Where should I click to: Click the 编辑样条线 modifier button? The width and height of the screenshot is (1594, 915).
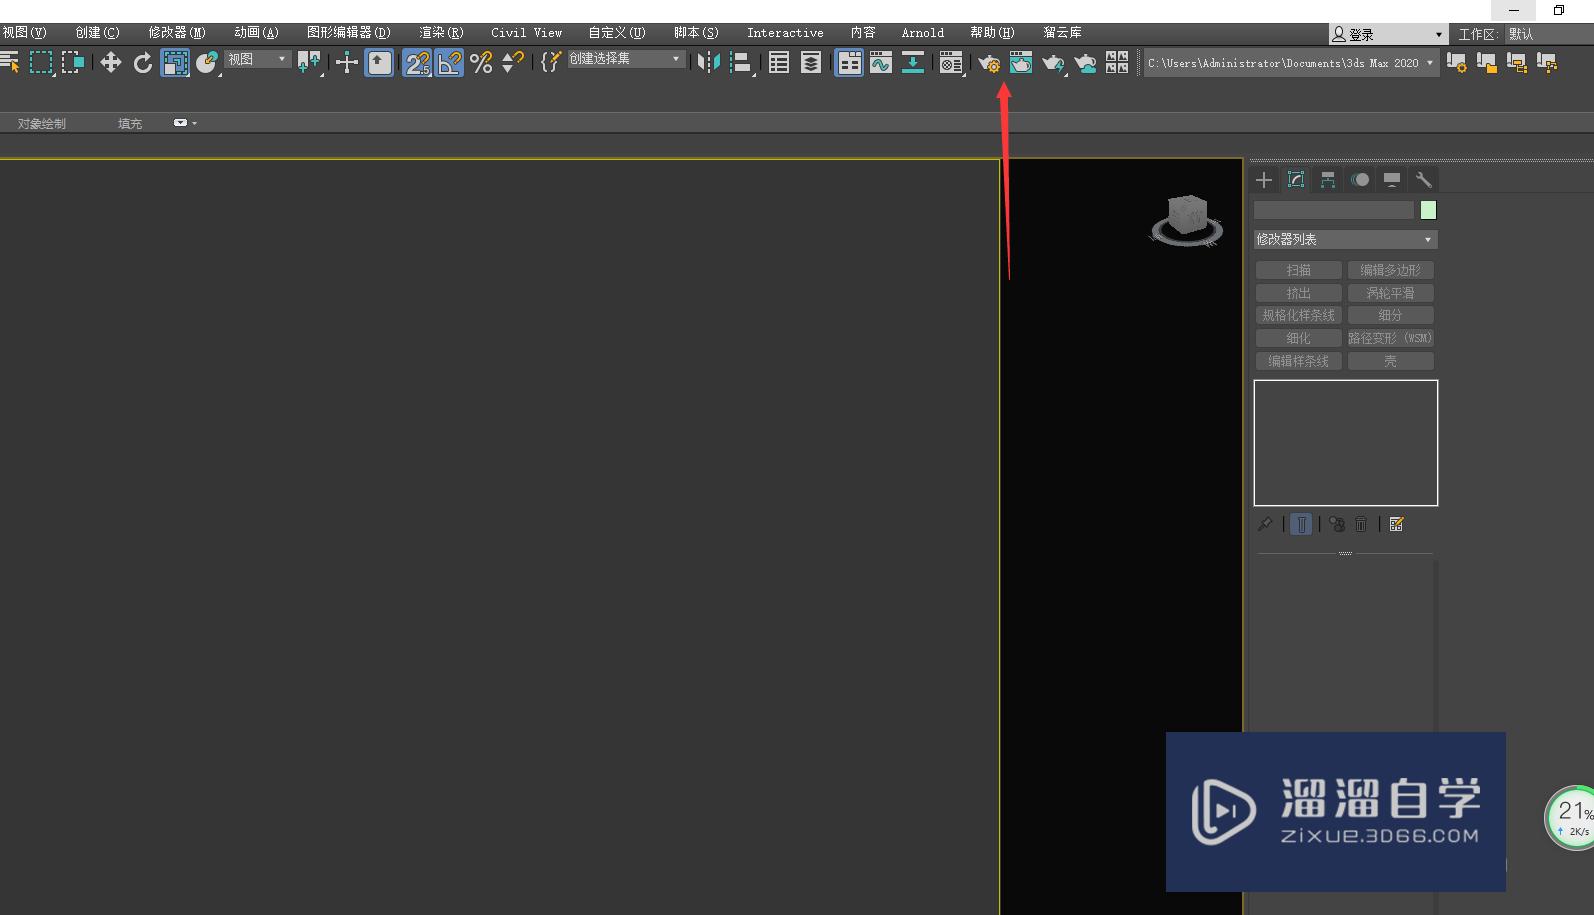1298,361
